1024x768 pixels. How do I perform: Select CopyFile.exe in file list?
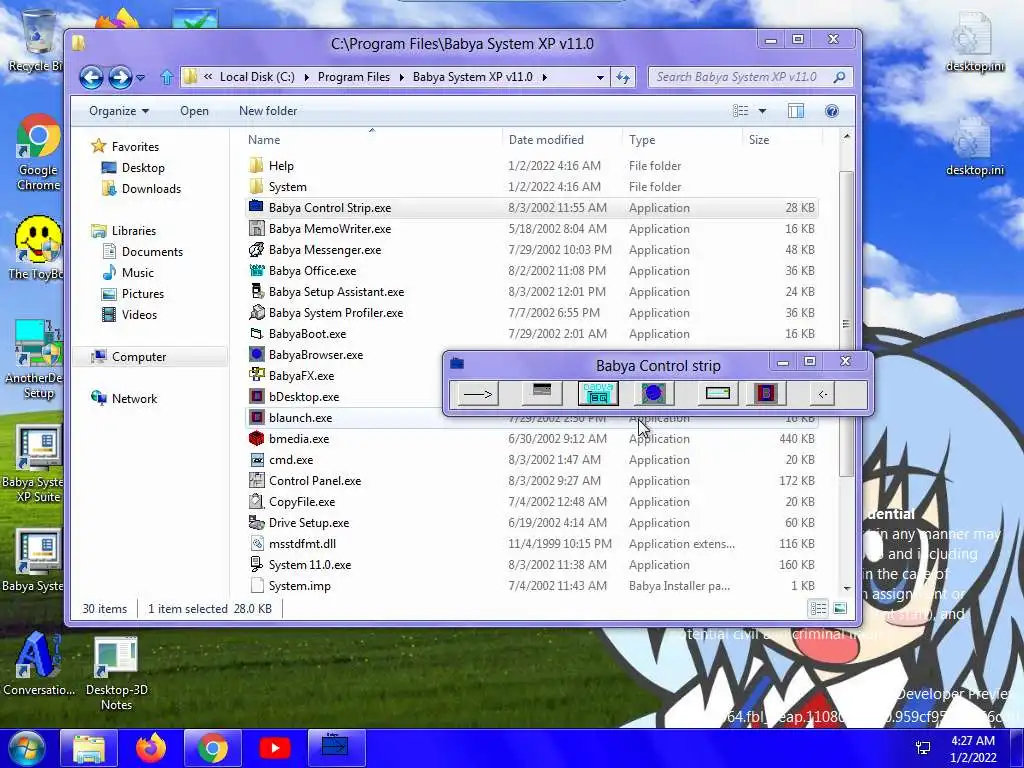532,502
